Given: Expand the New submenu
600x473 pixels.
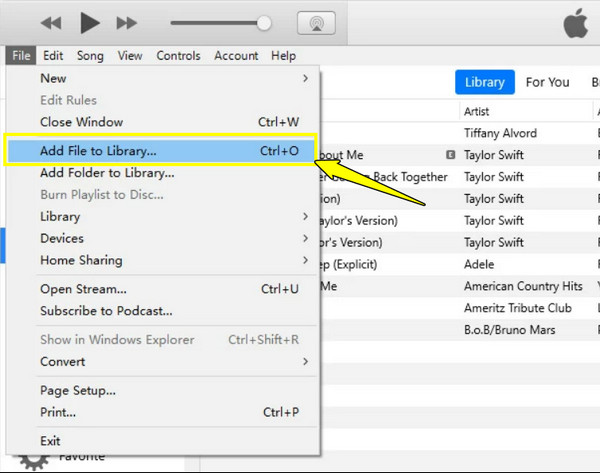Looking at the screenshot, I should 163,78.
